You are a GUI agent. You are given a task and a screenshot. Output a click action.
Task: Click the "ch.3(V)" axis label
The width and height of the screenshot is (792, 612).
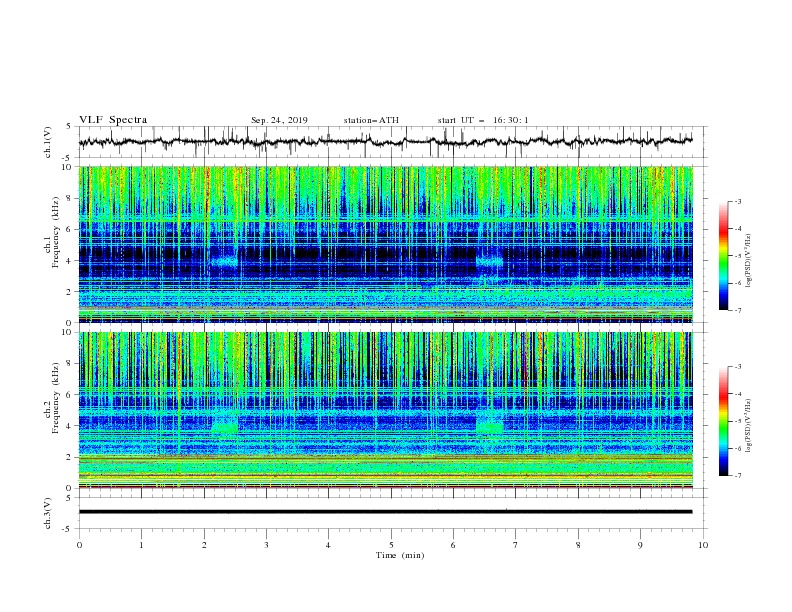pyautogui.click(x=48, y=513)
